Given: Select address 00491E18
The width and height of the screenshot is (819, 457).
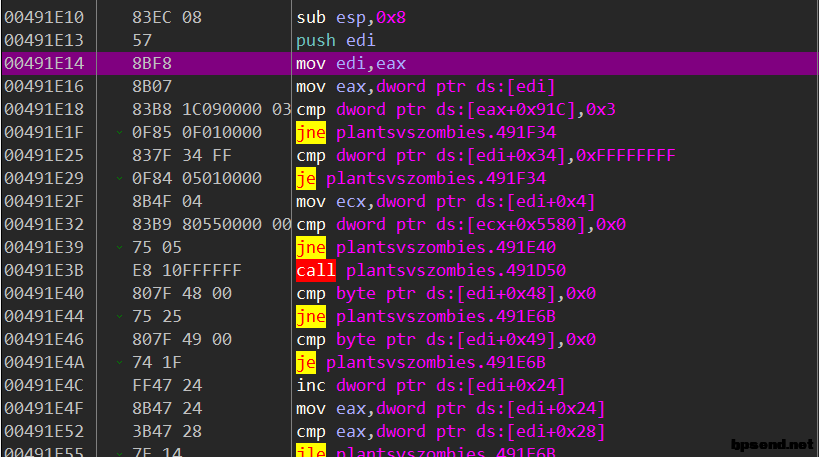Looking at the screenshot, I should [x=44, y=109].
